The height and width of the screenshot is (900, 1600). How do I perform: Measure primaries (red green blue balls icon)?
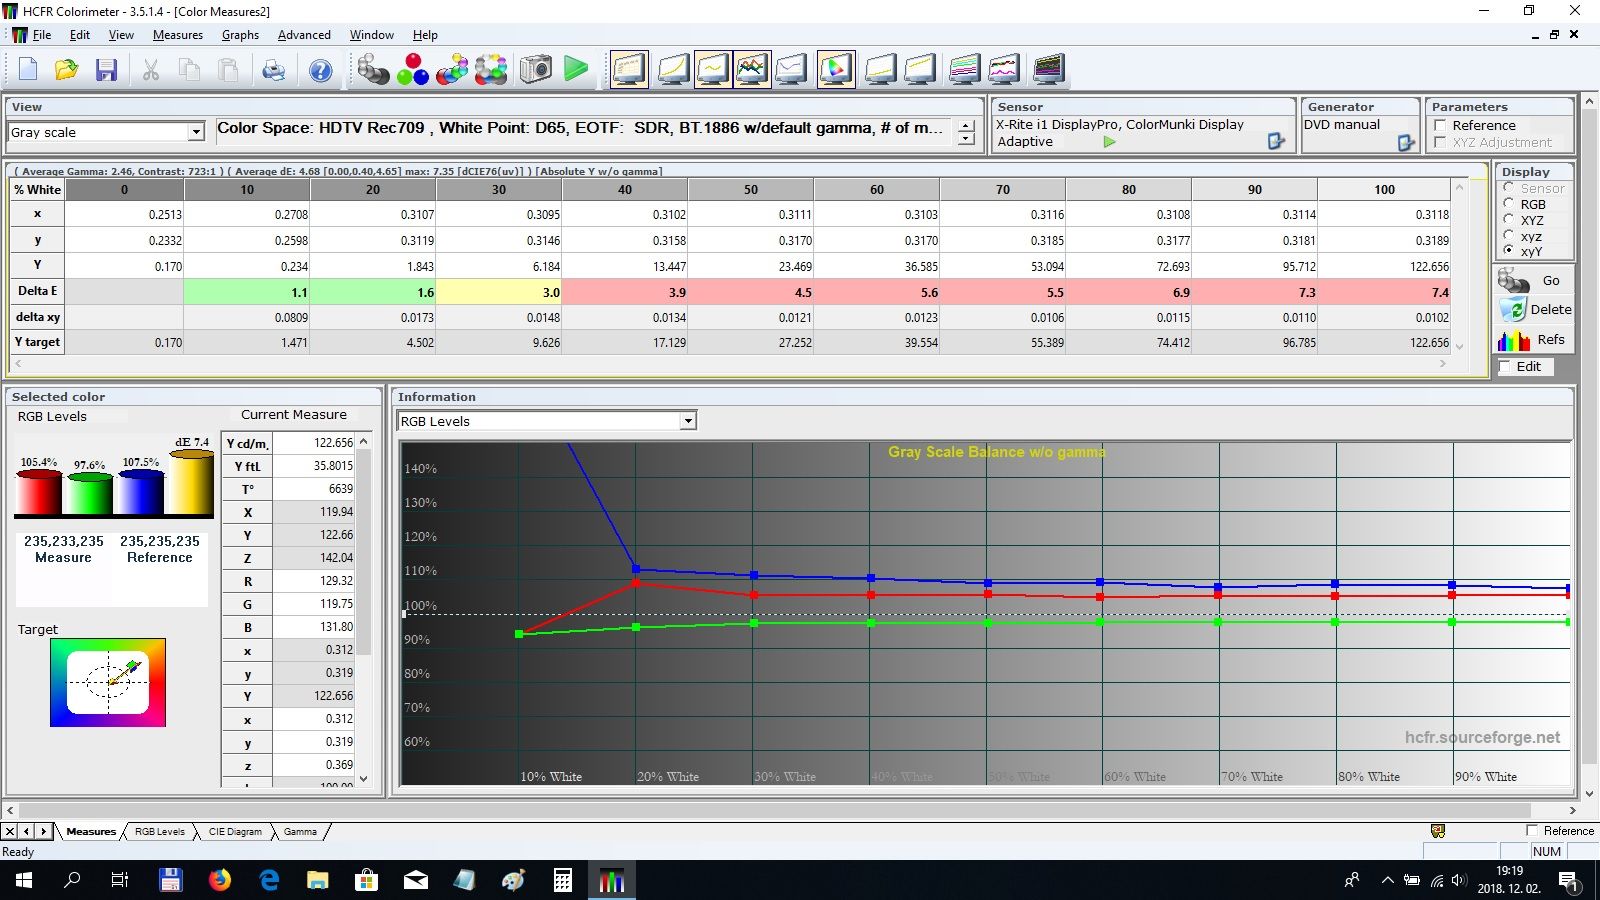412,70
